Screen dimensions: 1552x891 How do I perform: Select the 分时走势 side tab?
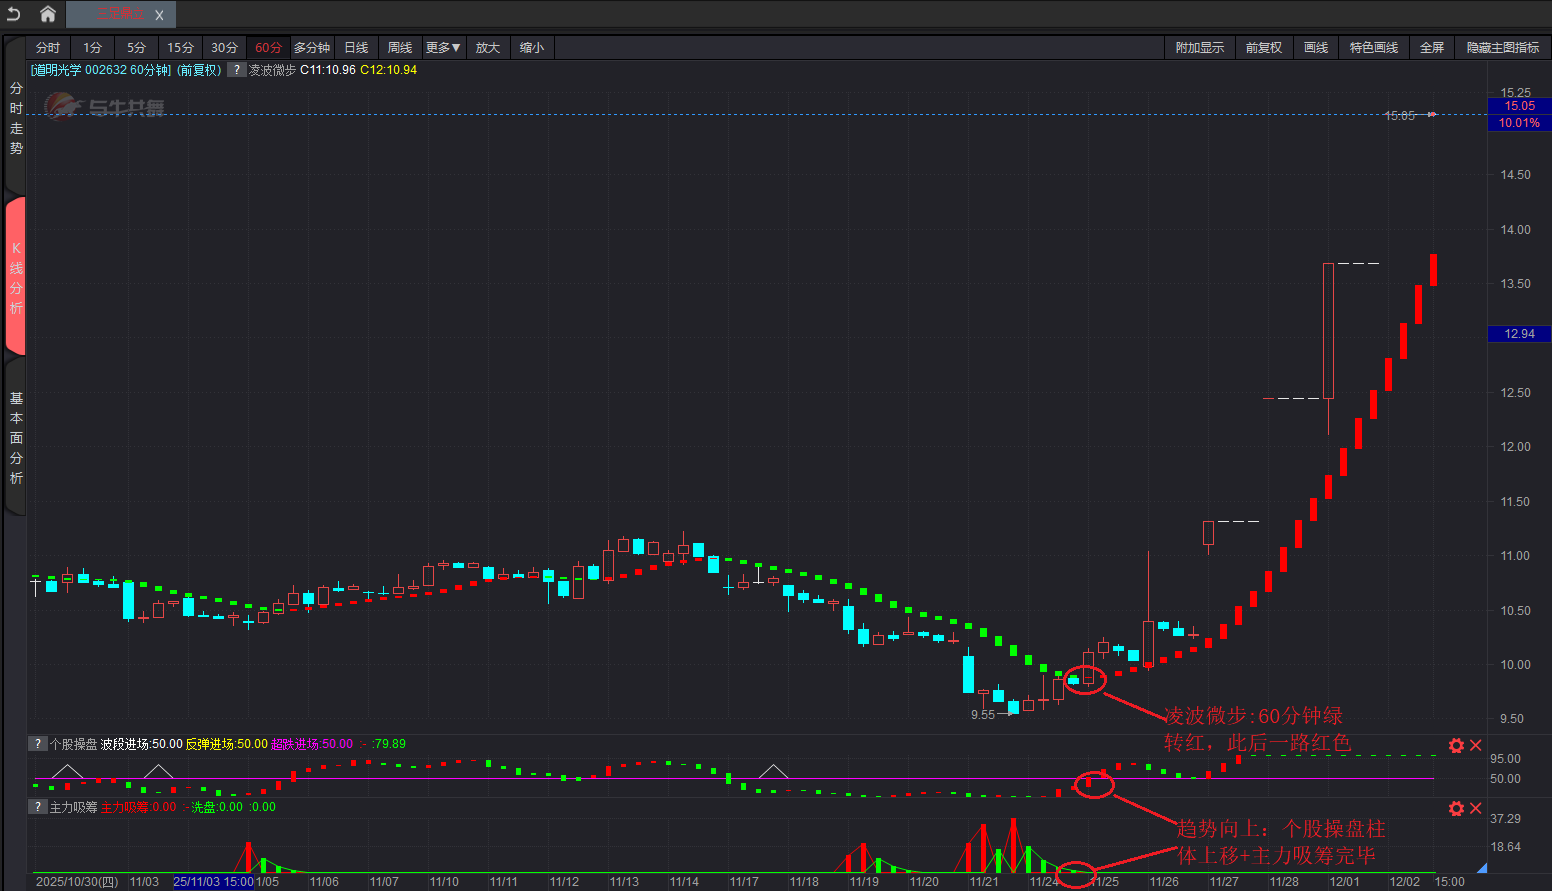pos(16,119)
